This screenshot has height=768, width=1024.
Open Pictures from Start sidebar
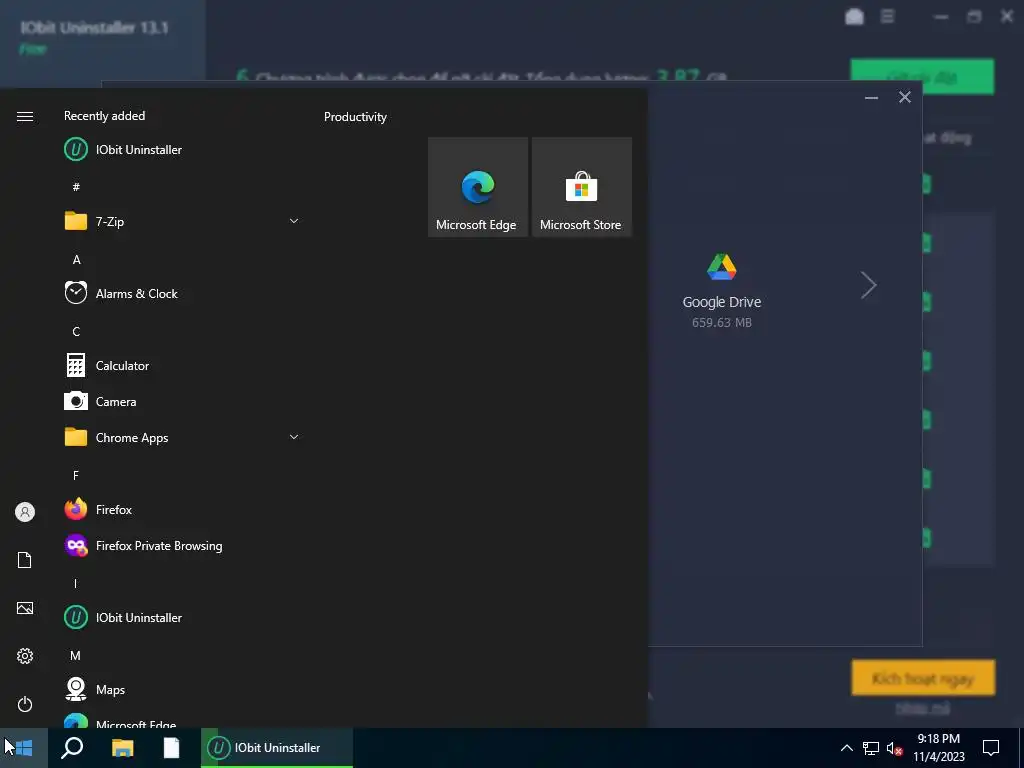point(25,608)
